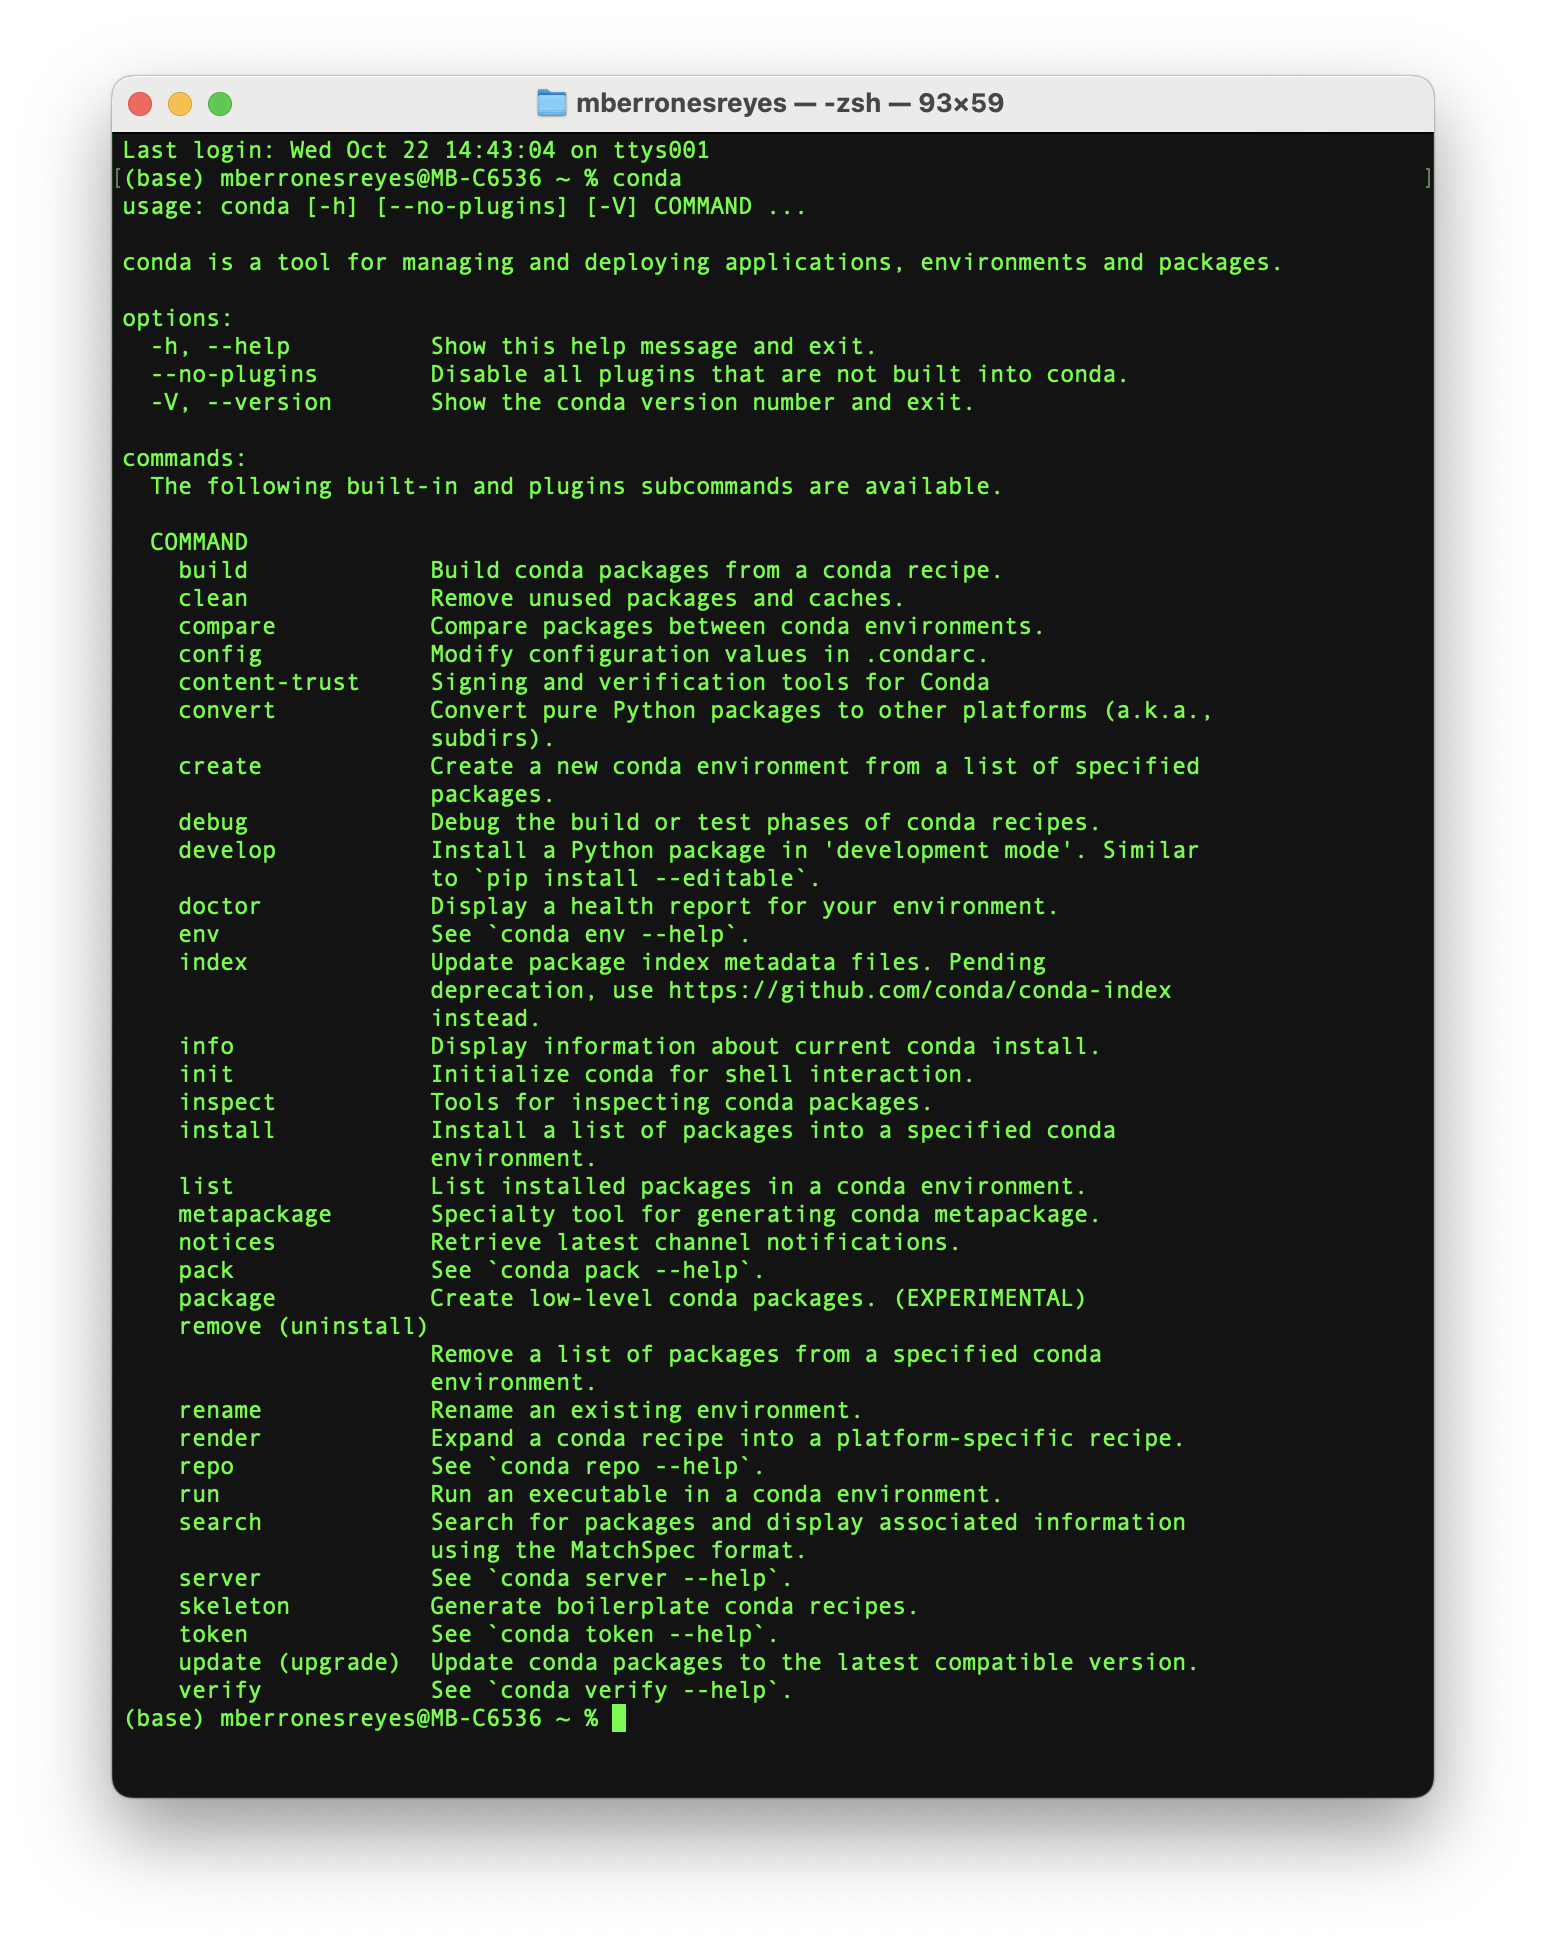
Task: Select the 'skeleton' command name
Action: pyautogui.click(x=233, y=1605)
